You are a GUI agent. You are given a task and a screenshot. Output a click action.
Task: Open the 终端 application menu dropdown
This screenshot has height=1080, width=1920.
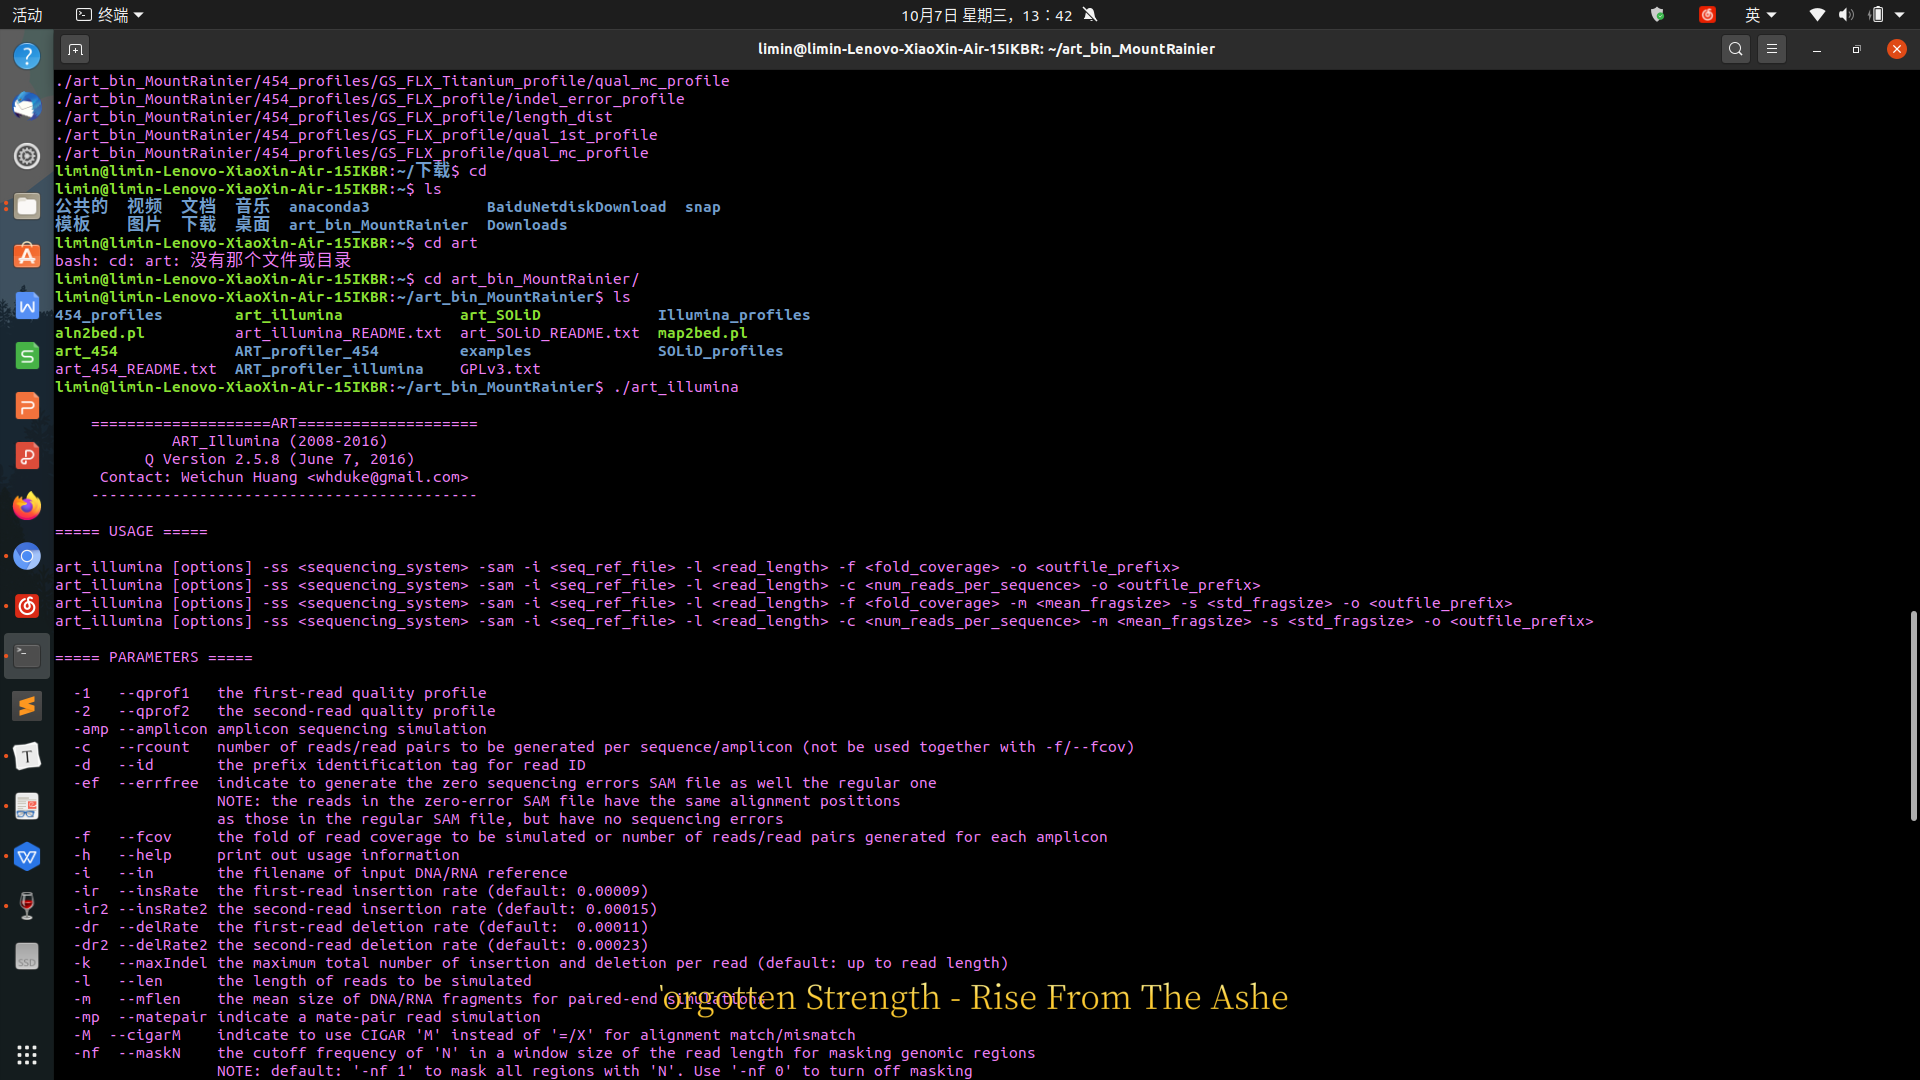(x=108, y=14)
